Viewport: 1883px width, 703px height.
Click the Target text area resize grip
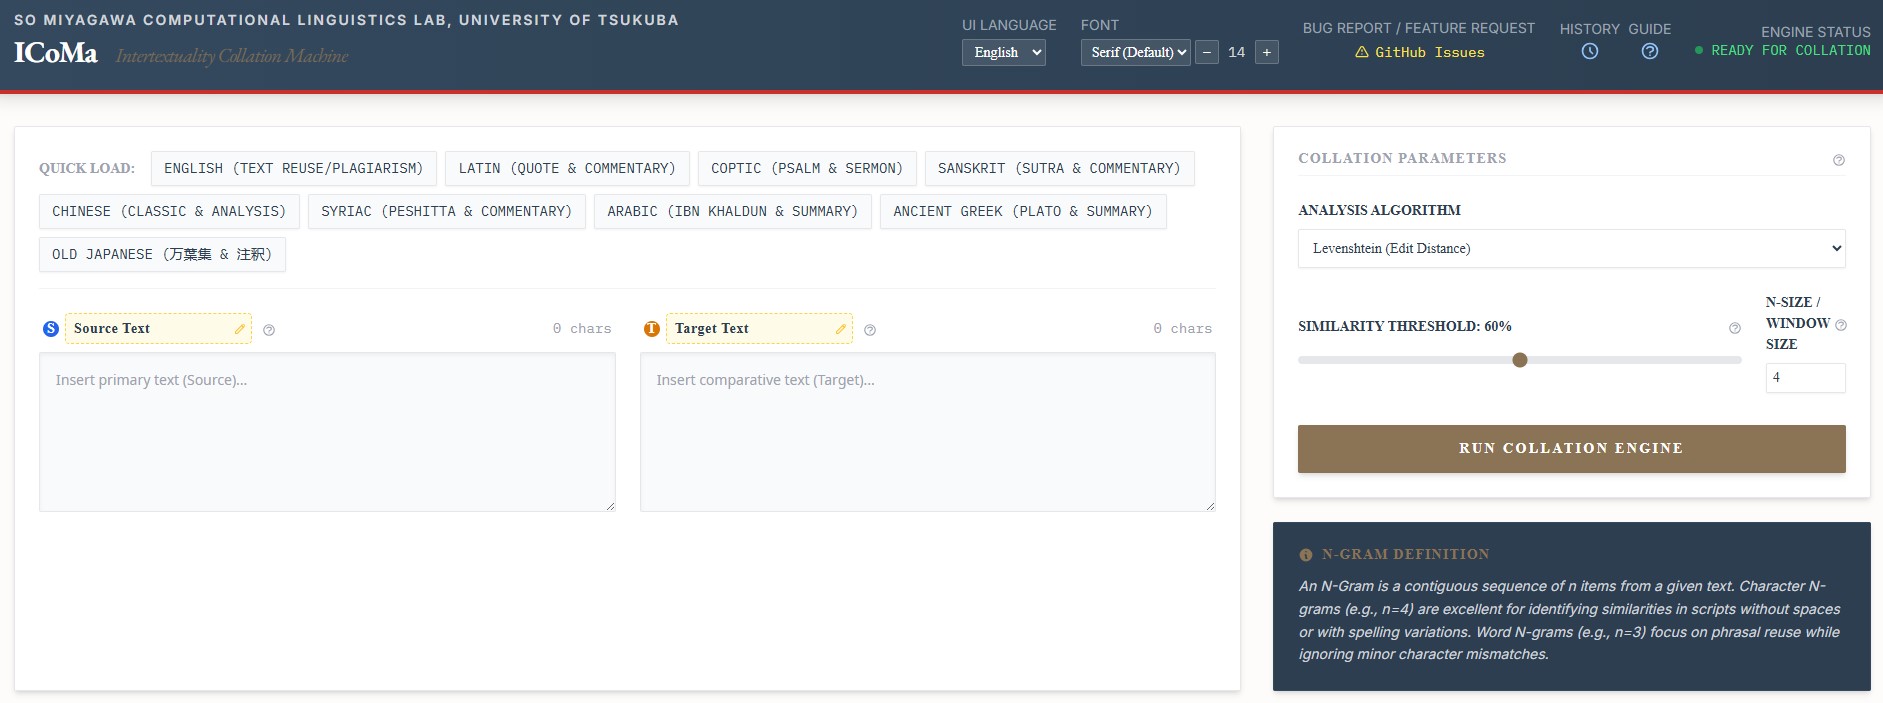tap(1210, 506)
